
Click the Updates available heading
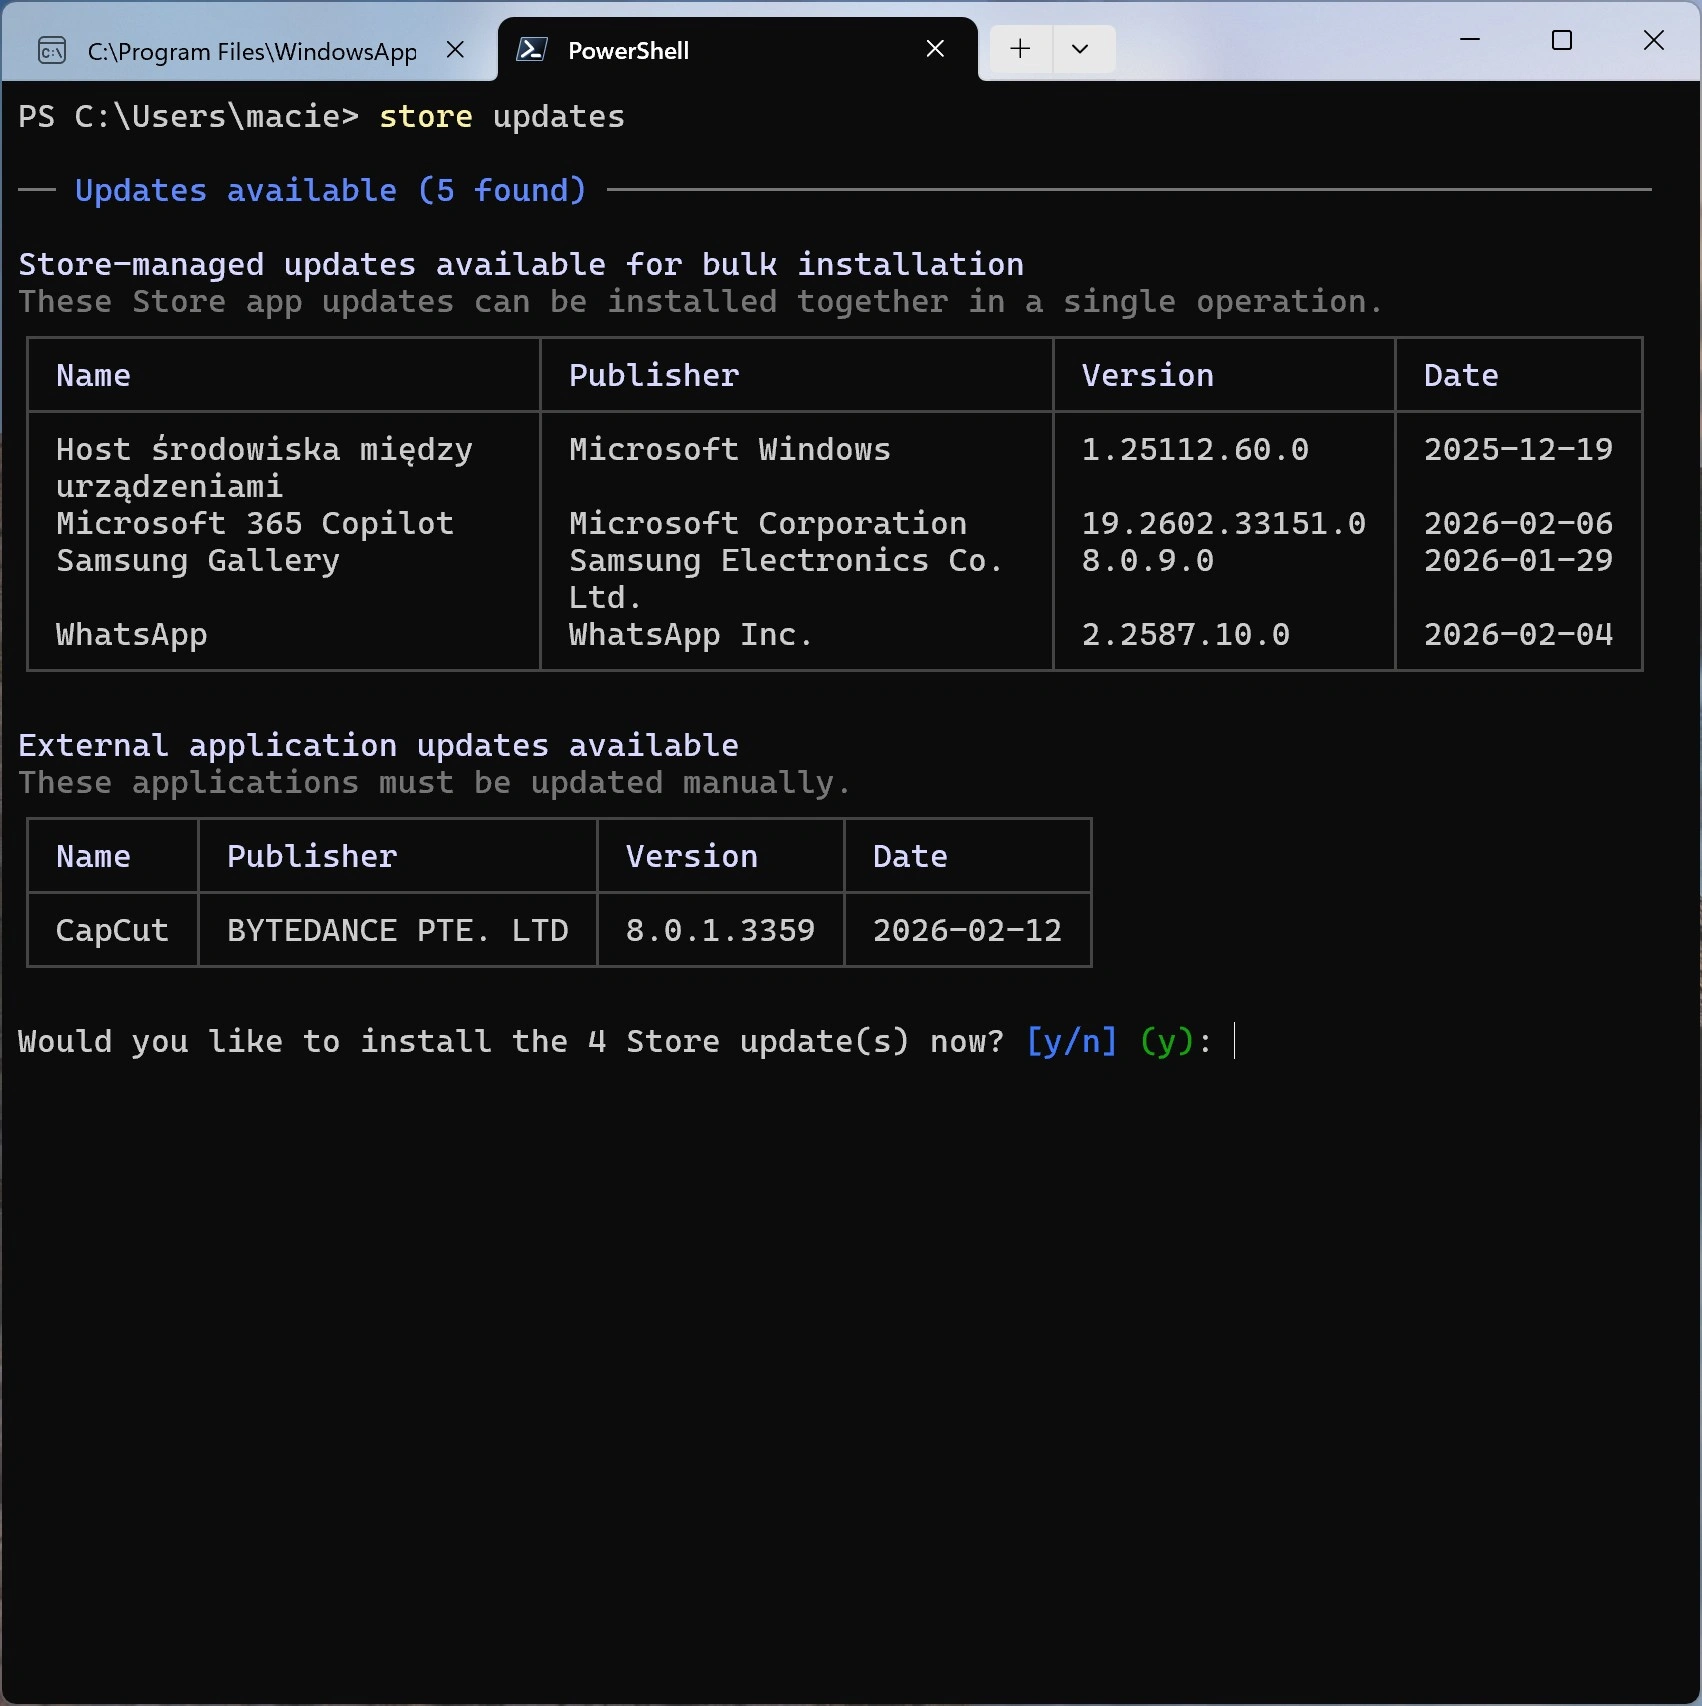click(330, 190)
